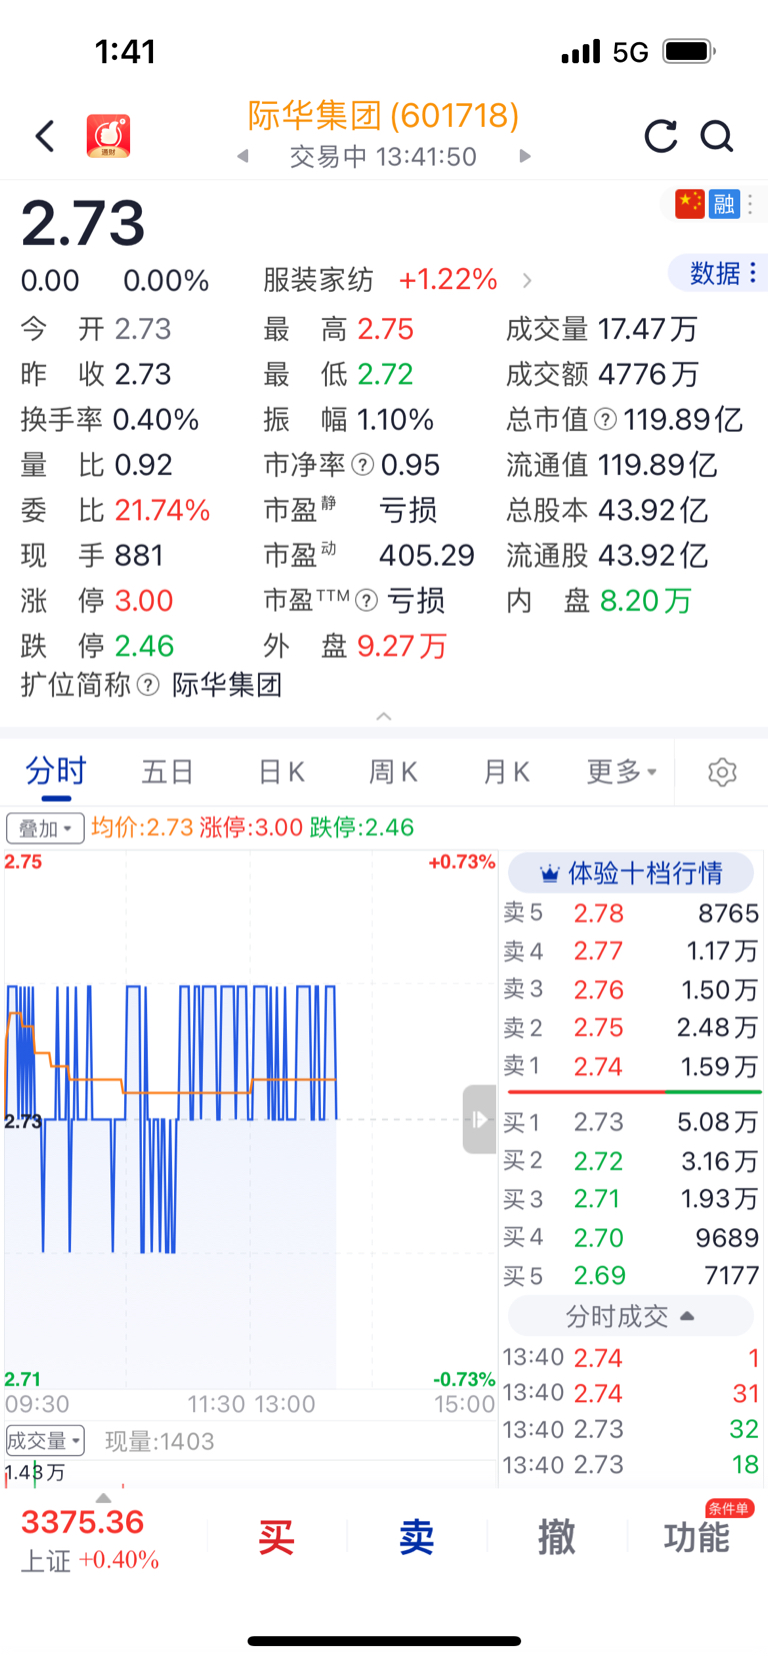
Task: Select the 月K tab
Action: (x=506, y=772)
